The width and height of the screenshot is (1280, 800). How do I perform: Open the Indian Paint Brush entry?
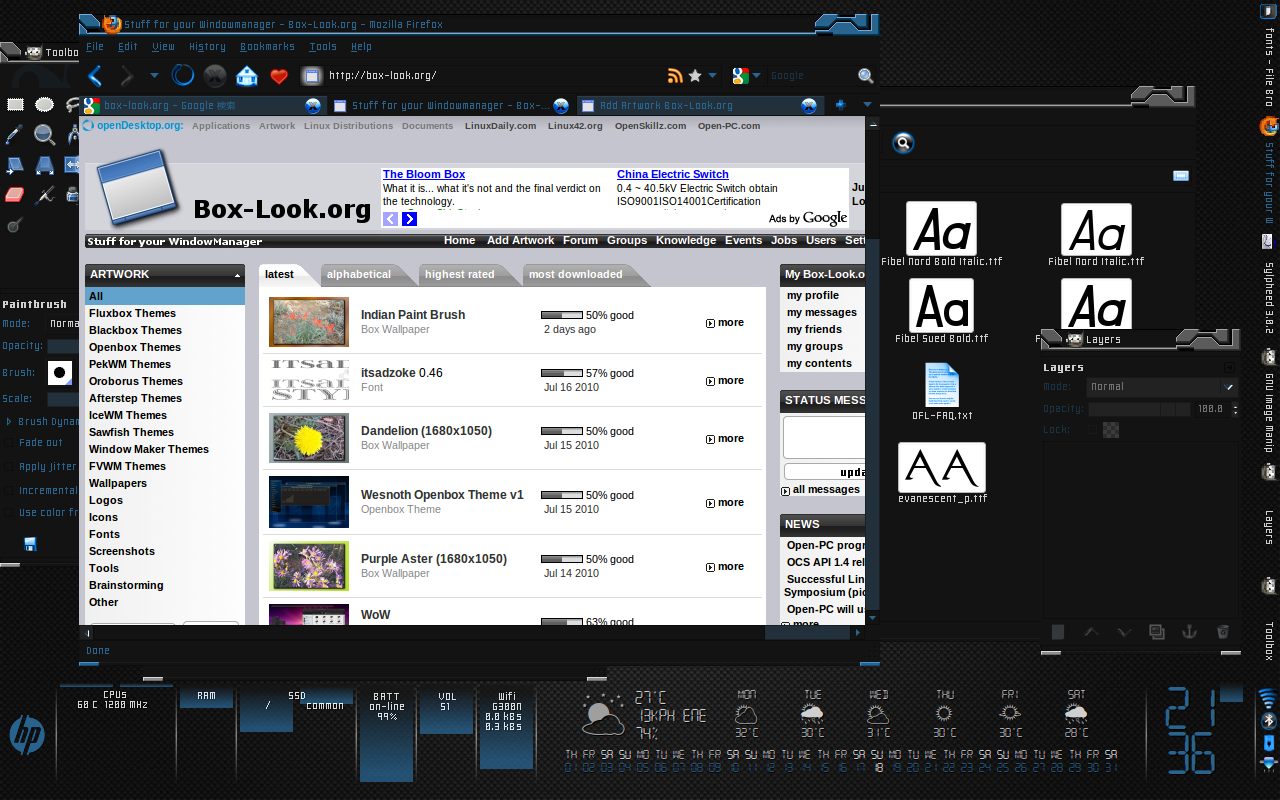tap(413, 315)
